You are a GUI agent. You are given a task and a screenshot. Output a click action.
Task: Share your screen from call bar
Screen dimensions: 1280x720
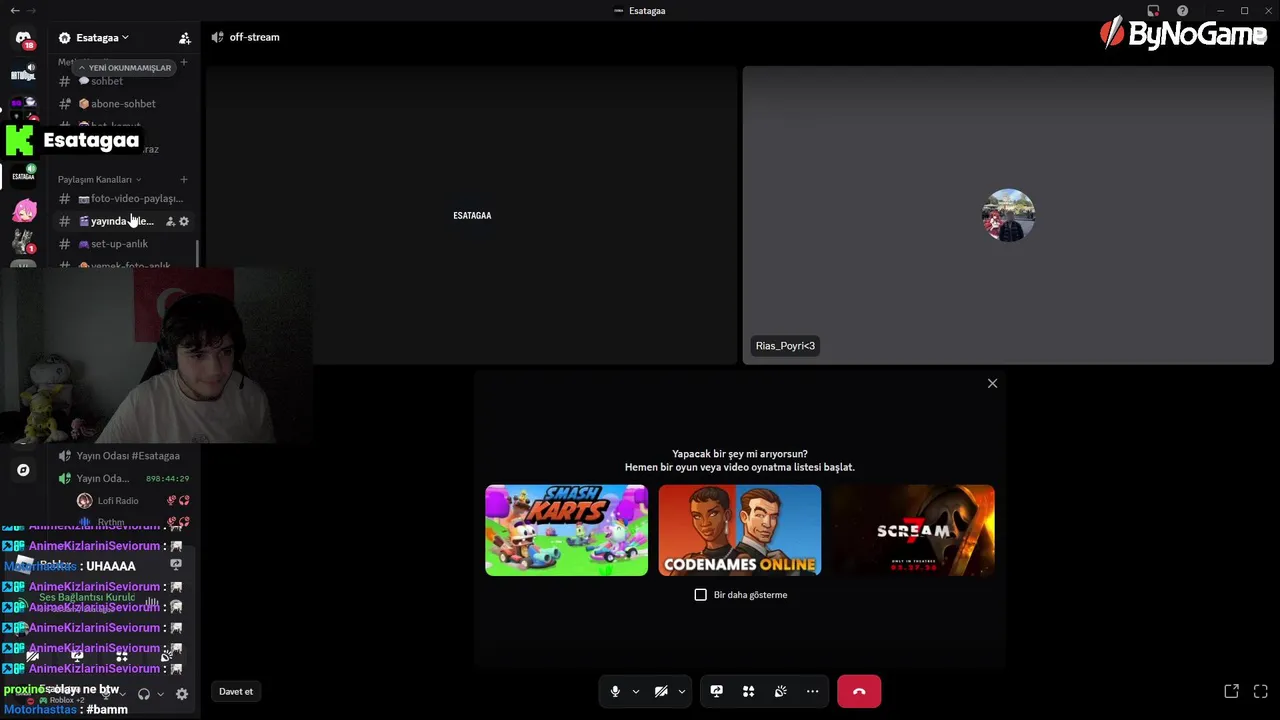tap(716, 691)
